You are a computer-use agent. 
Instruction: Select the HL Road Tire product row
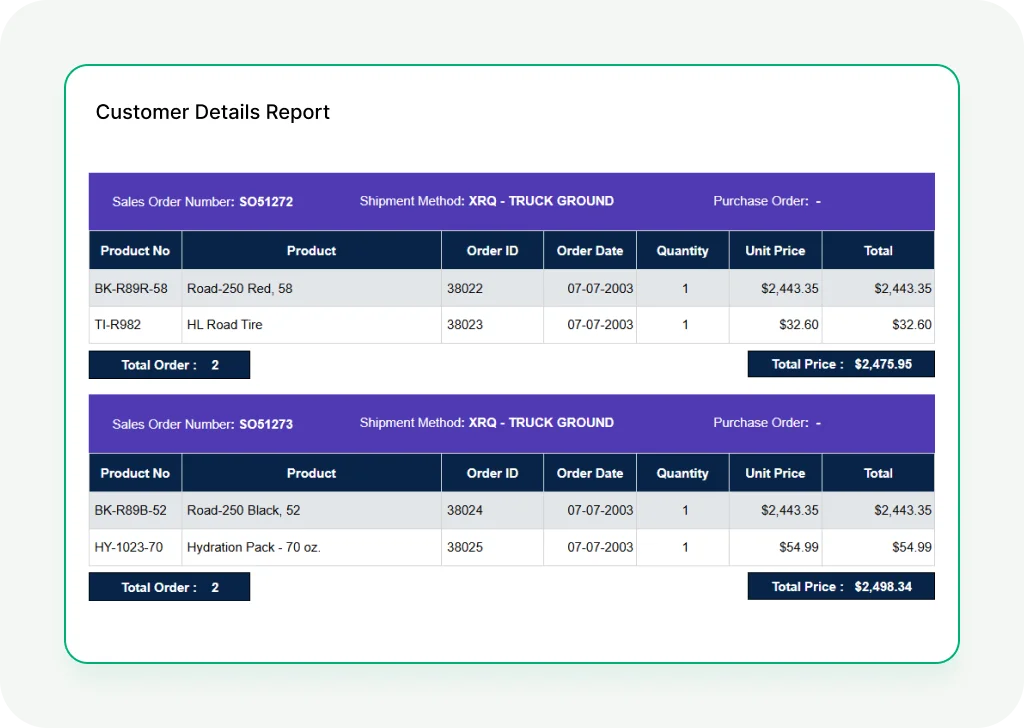311,324
